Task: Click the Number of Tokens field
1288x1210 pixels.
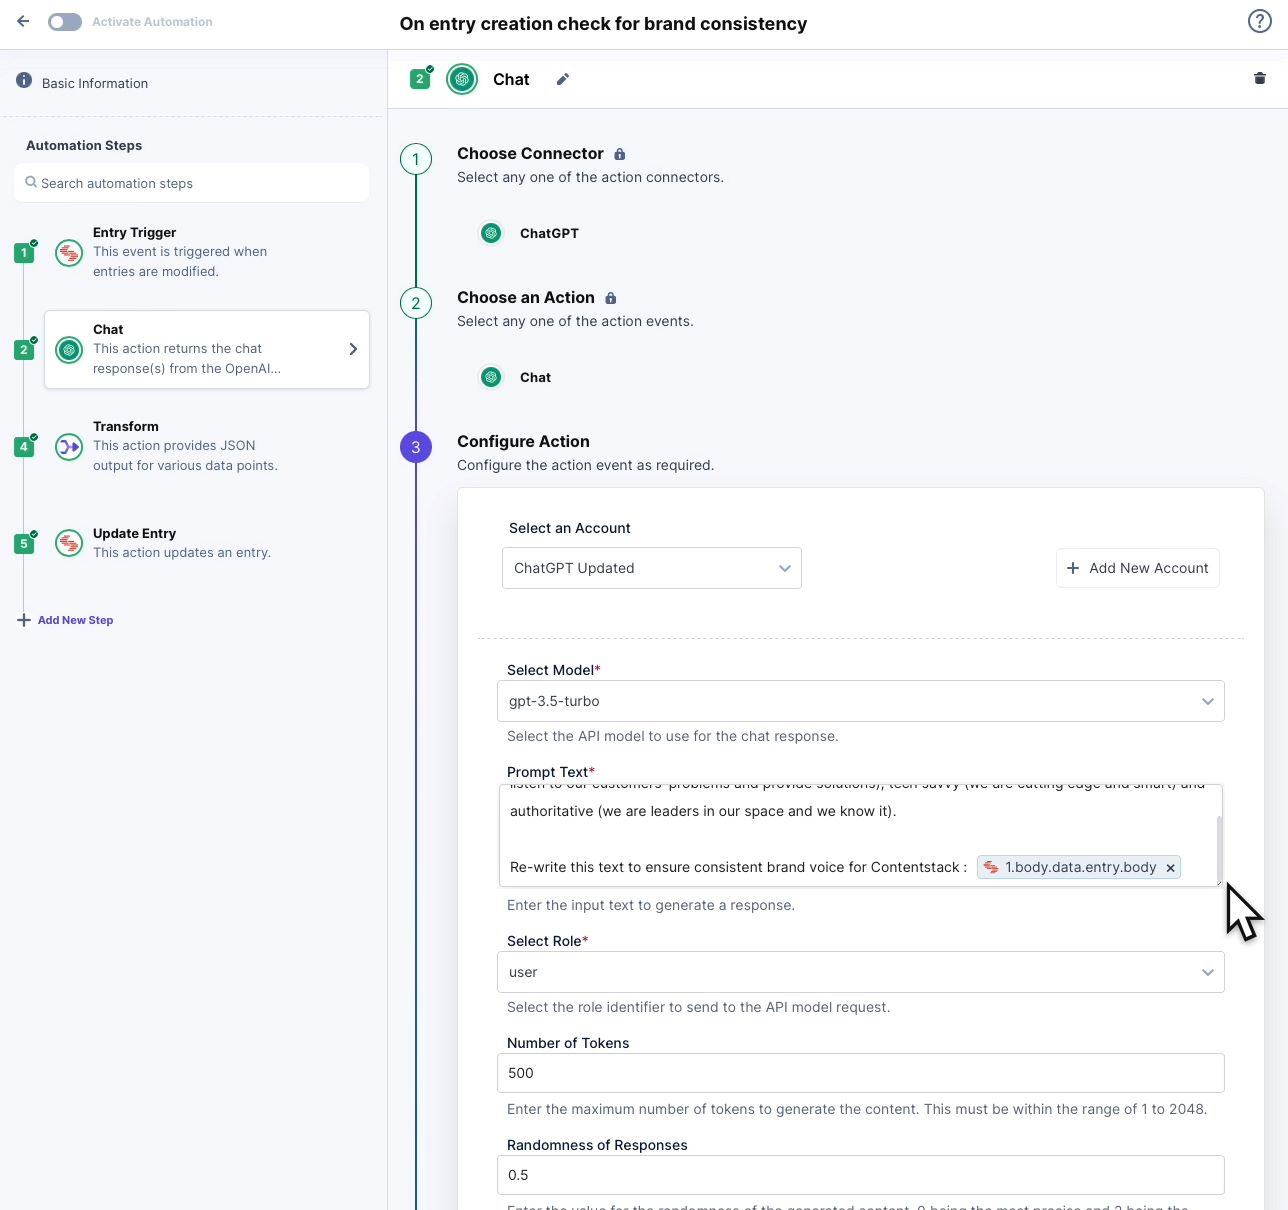Action: [x=861, y=1073]
